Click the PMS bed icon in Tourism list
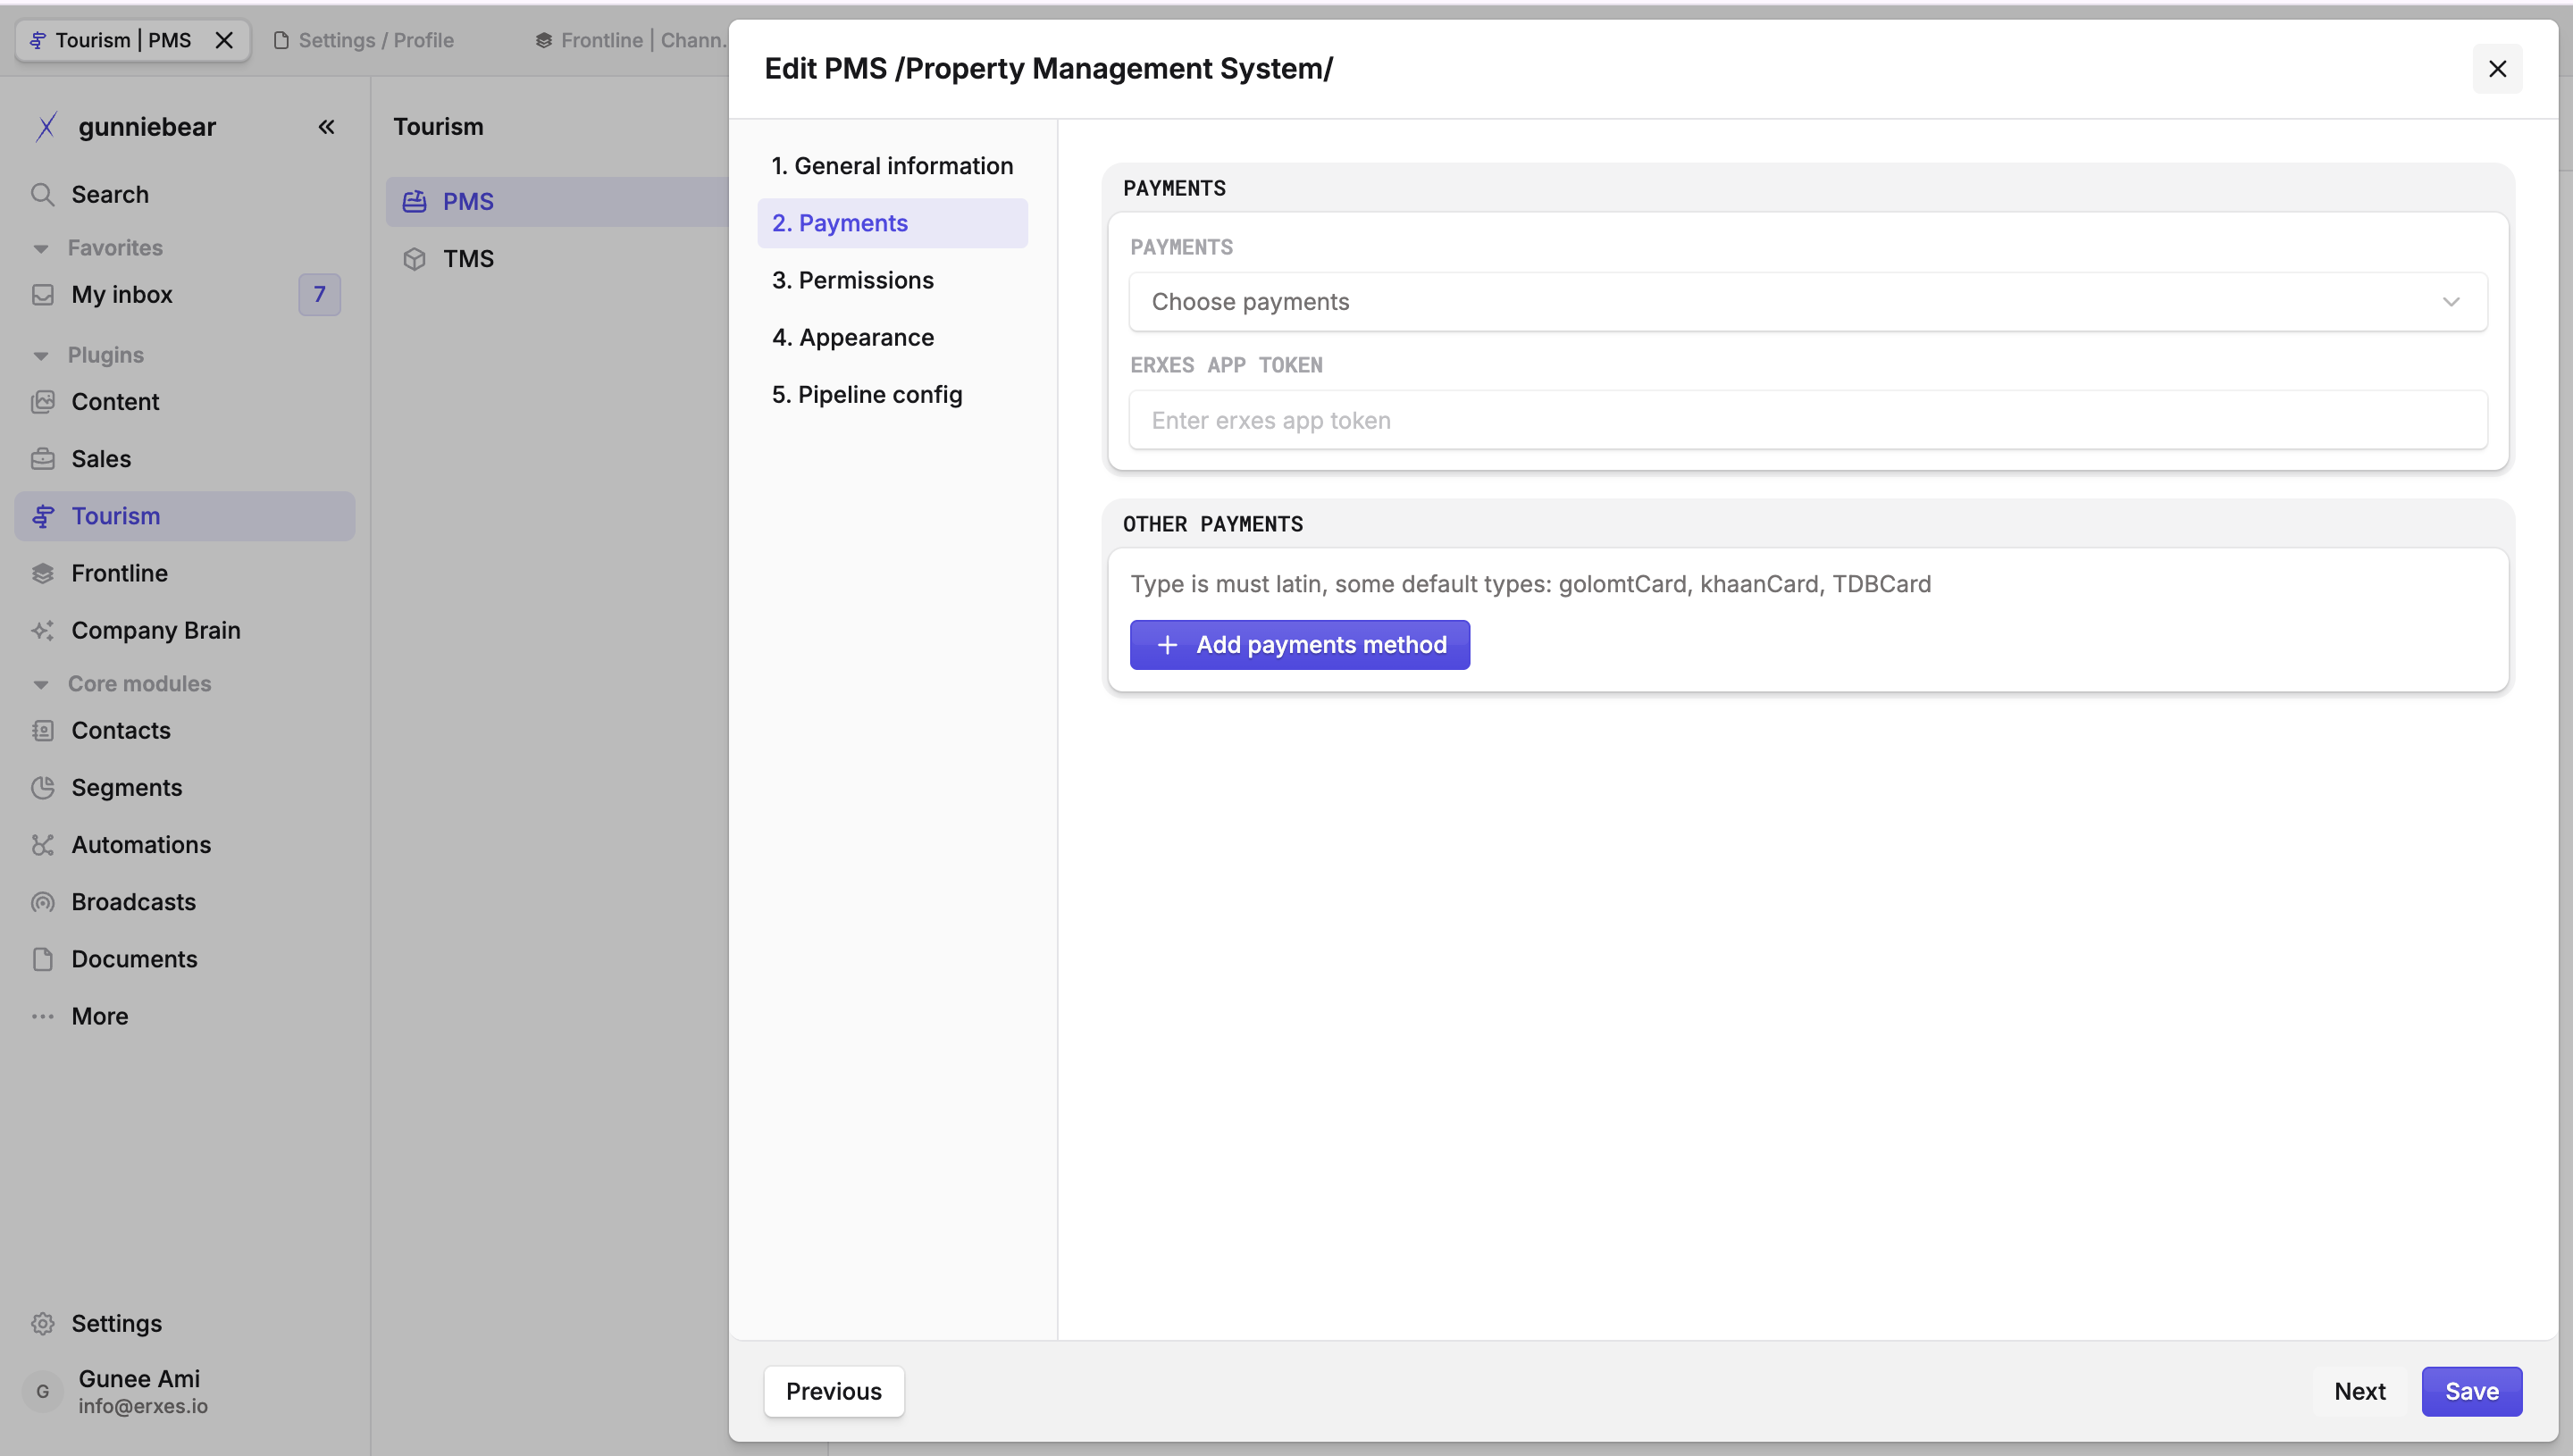Viewport: 2573px width, 1456px height. pyautogui.click(x=414, y=201)
